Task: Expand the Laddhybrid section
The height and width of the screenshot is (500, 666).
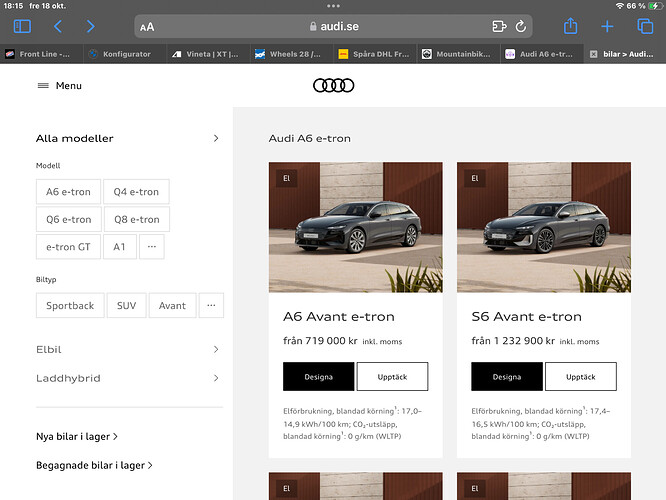Action: tap(129, 378)
